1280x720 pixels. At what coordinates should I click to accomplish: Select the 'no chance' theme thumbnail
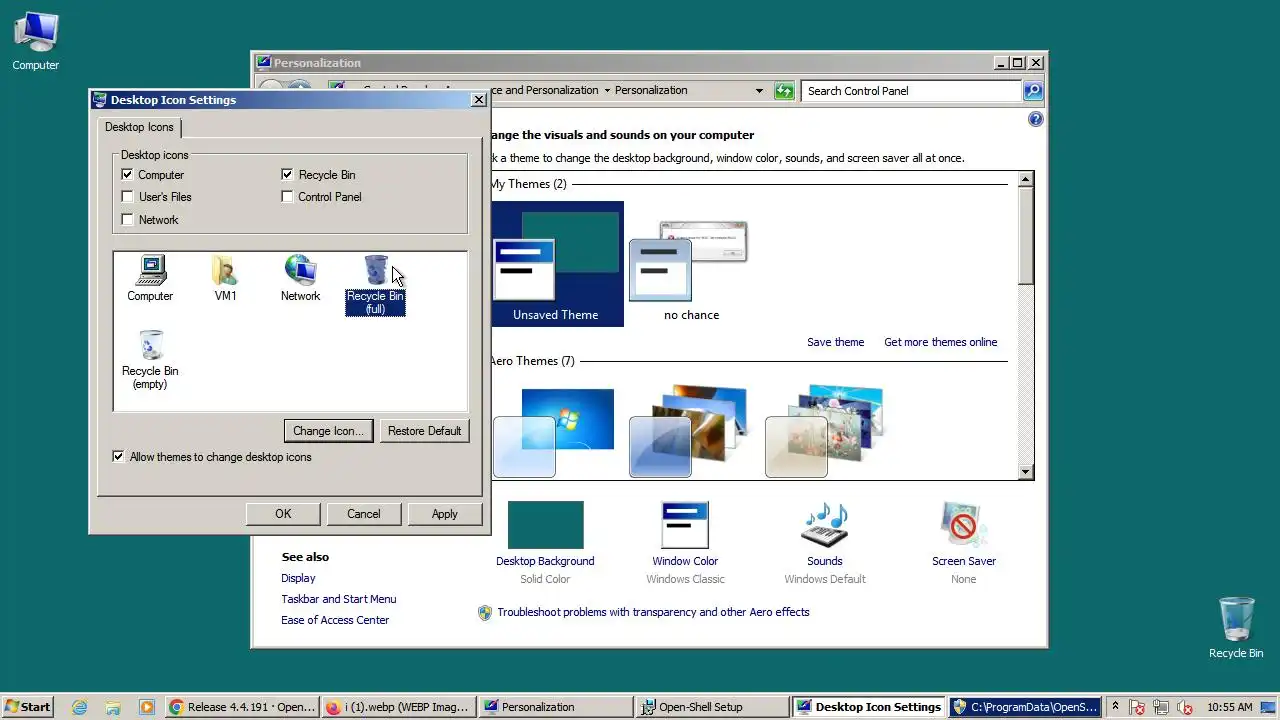(x=691, y=264)
